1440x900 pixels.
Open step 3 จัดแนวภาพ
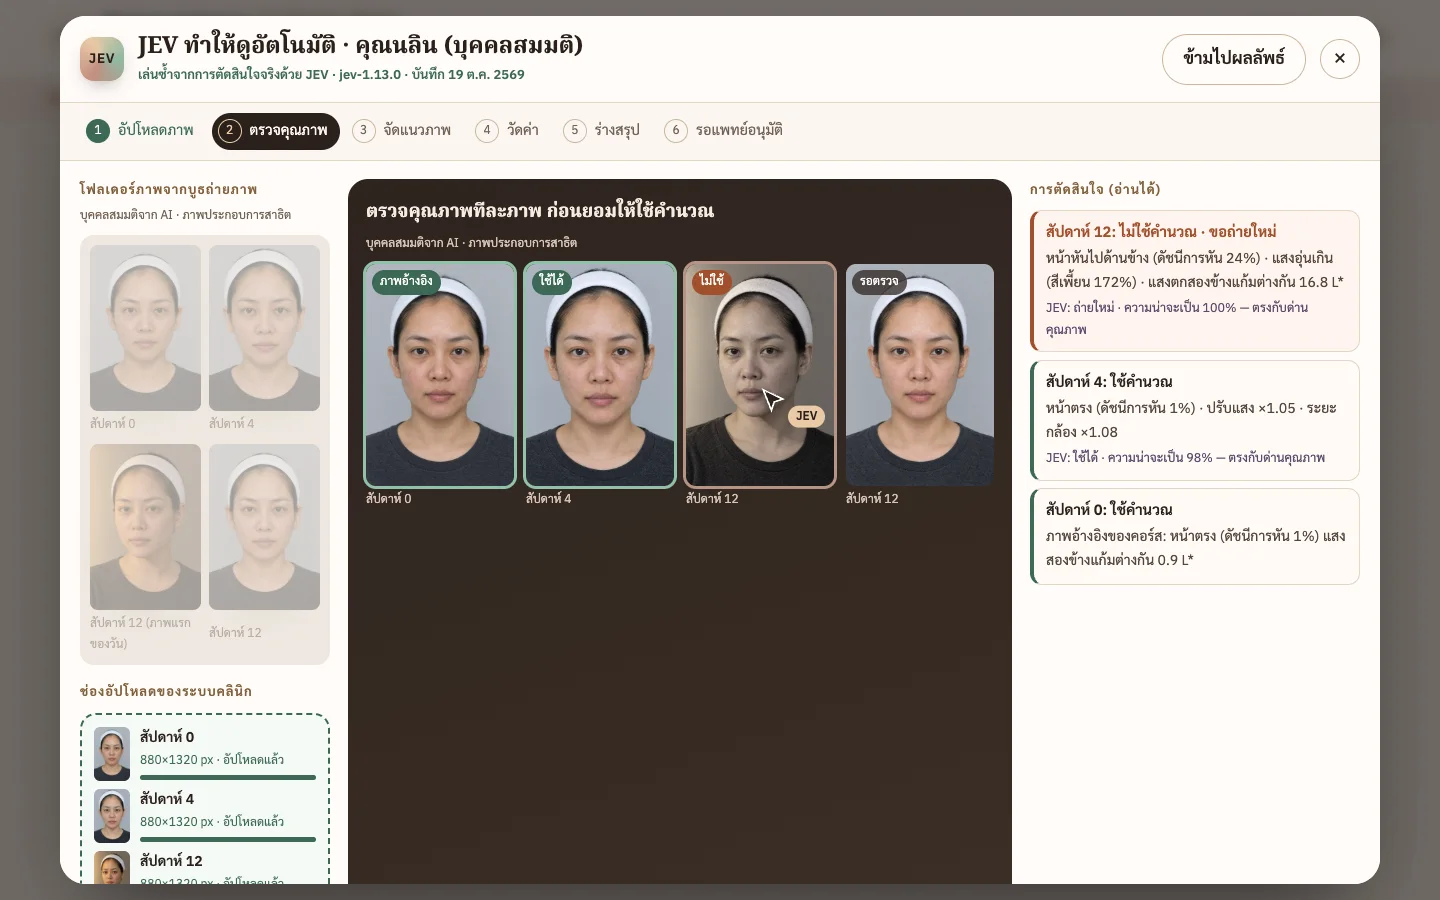click(402, 131)
